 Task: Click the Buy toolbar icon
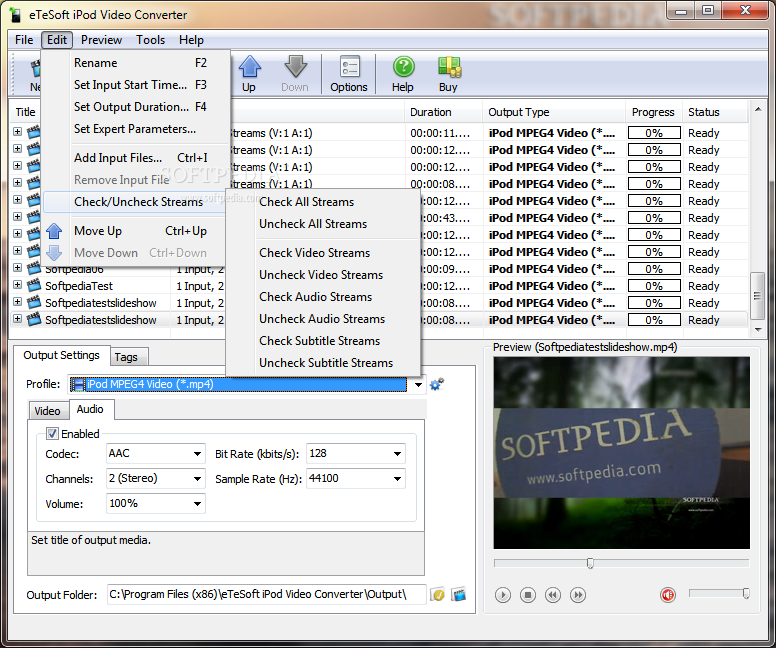(x=449, y=67)
